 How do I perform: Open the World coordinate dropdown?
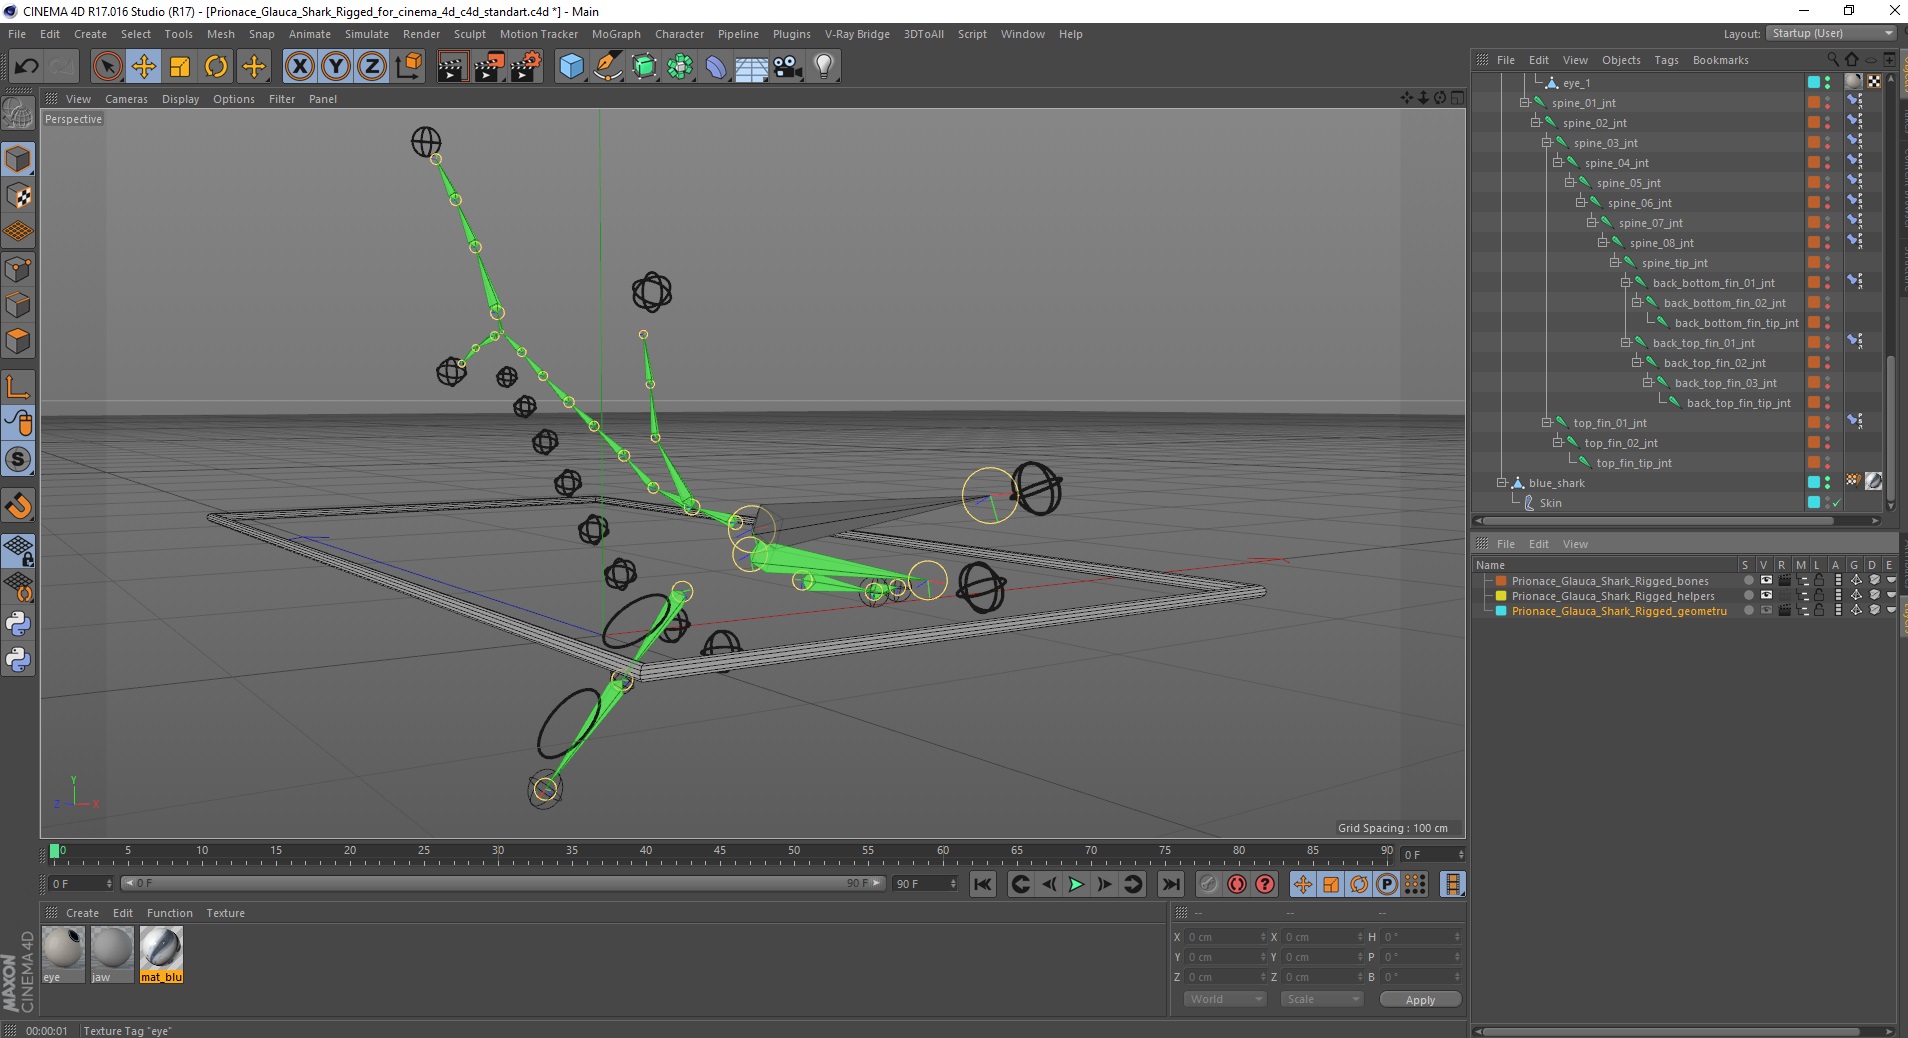pyautogui.click(x=1225, y=999)
